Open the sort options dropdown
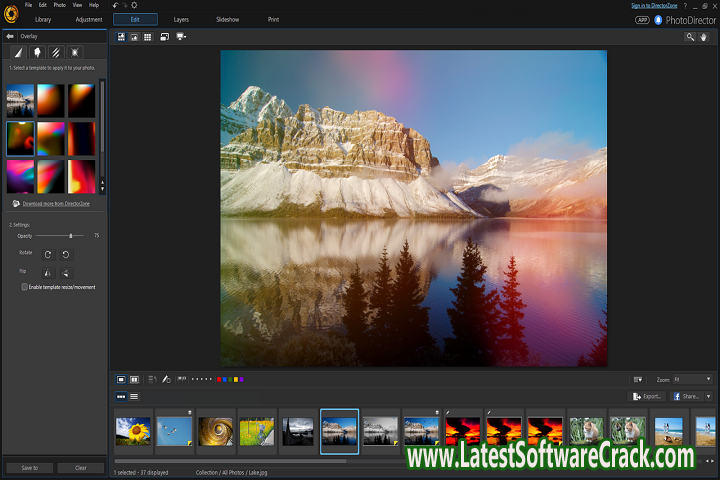The height and width of the screenshot is (480, 720). coord(638,379)
